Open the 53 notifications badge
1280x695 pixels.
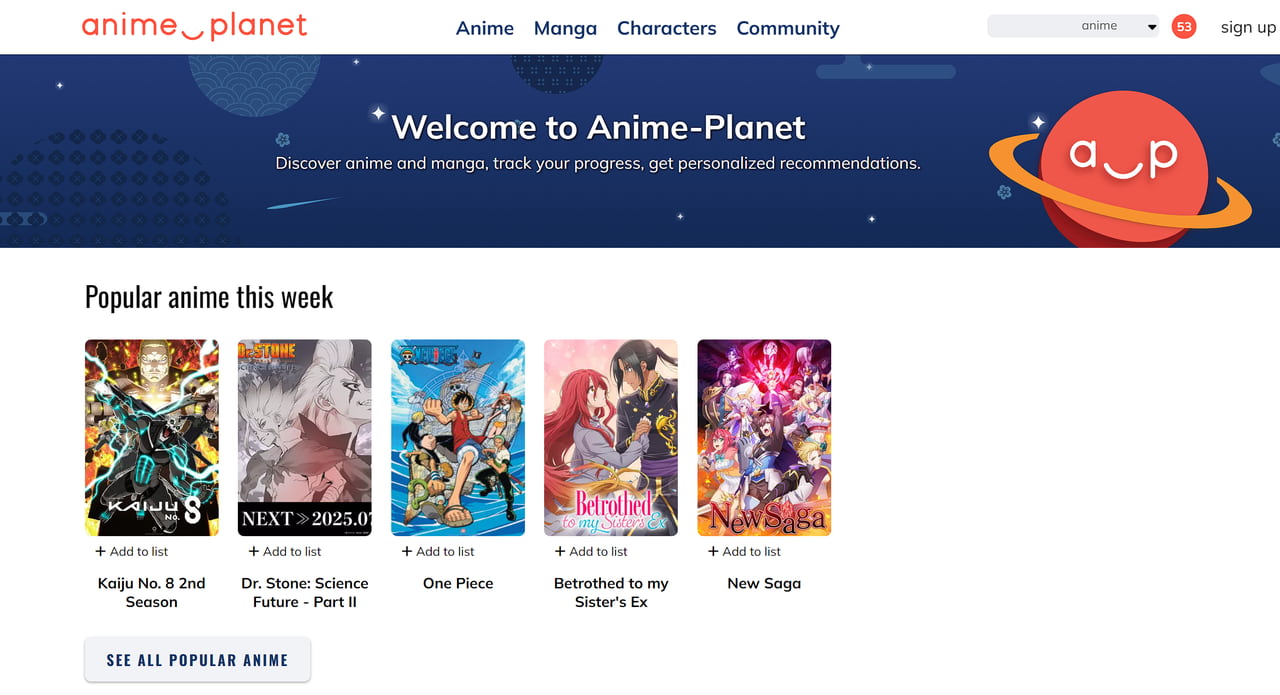[1184, 27]
